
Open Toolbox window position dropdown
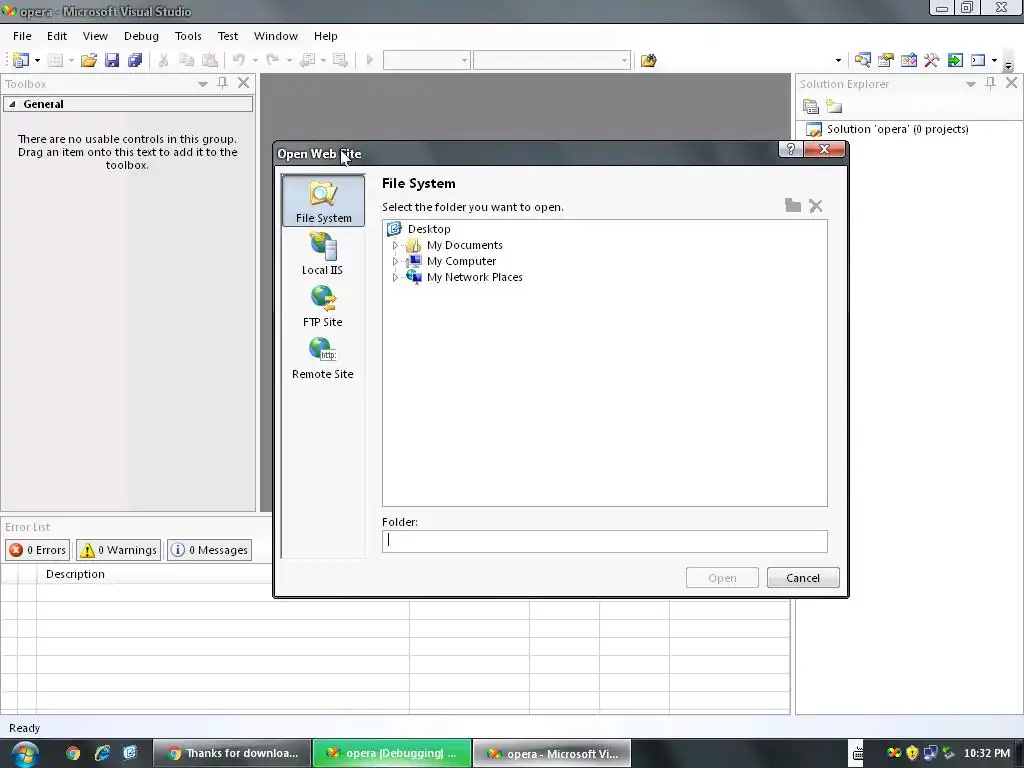[203, 84]
